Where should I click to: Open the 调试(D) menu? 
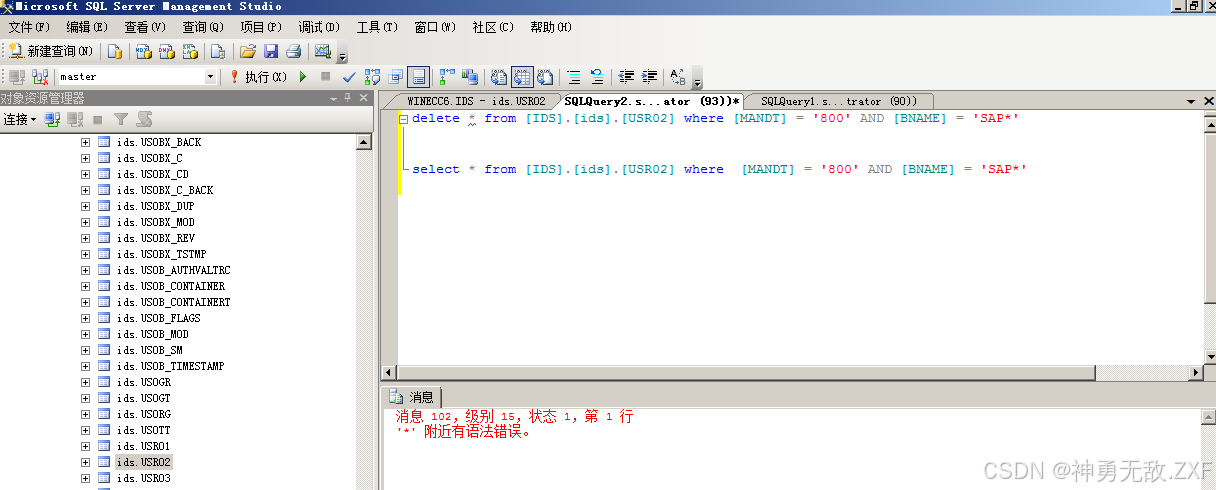pos(319,27)
